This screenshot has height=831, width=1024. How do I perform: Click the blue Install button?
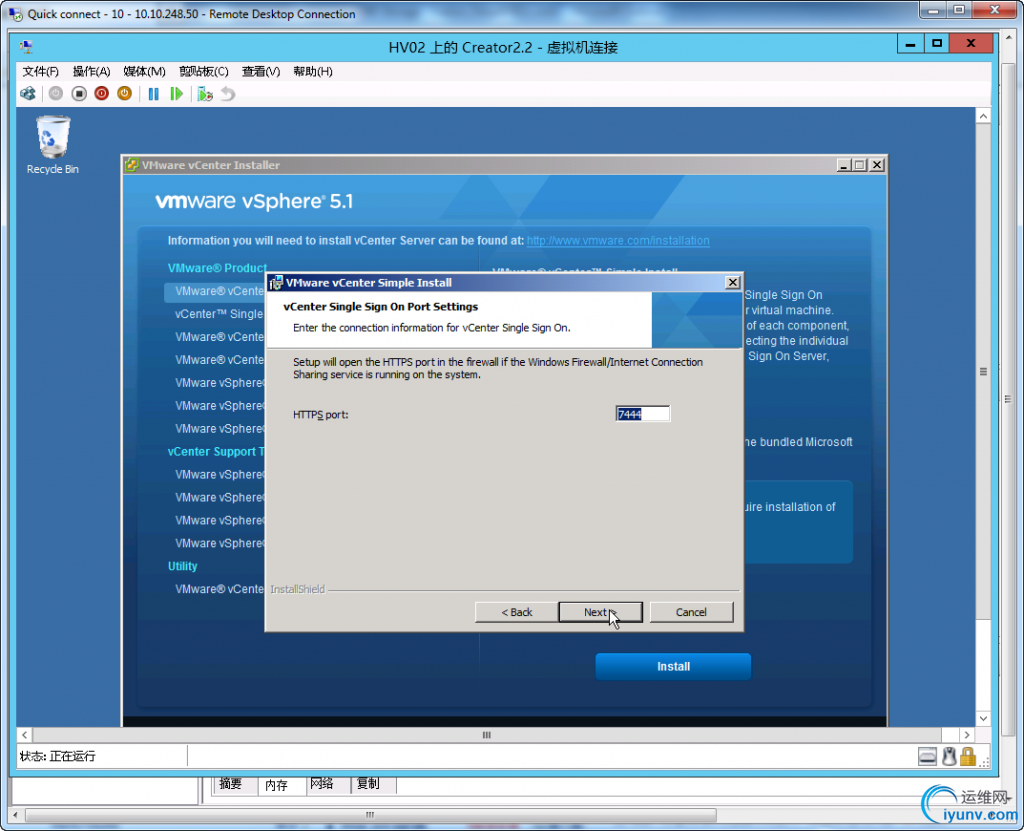coord(673,666)
